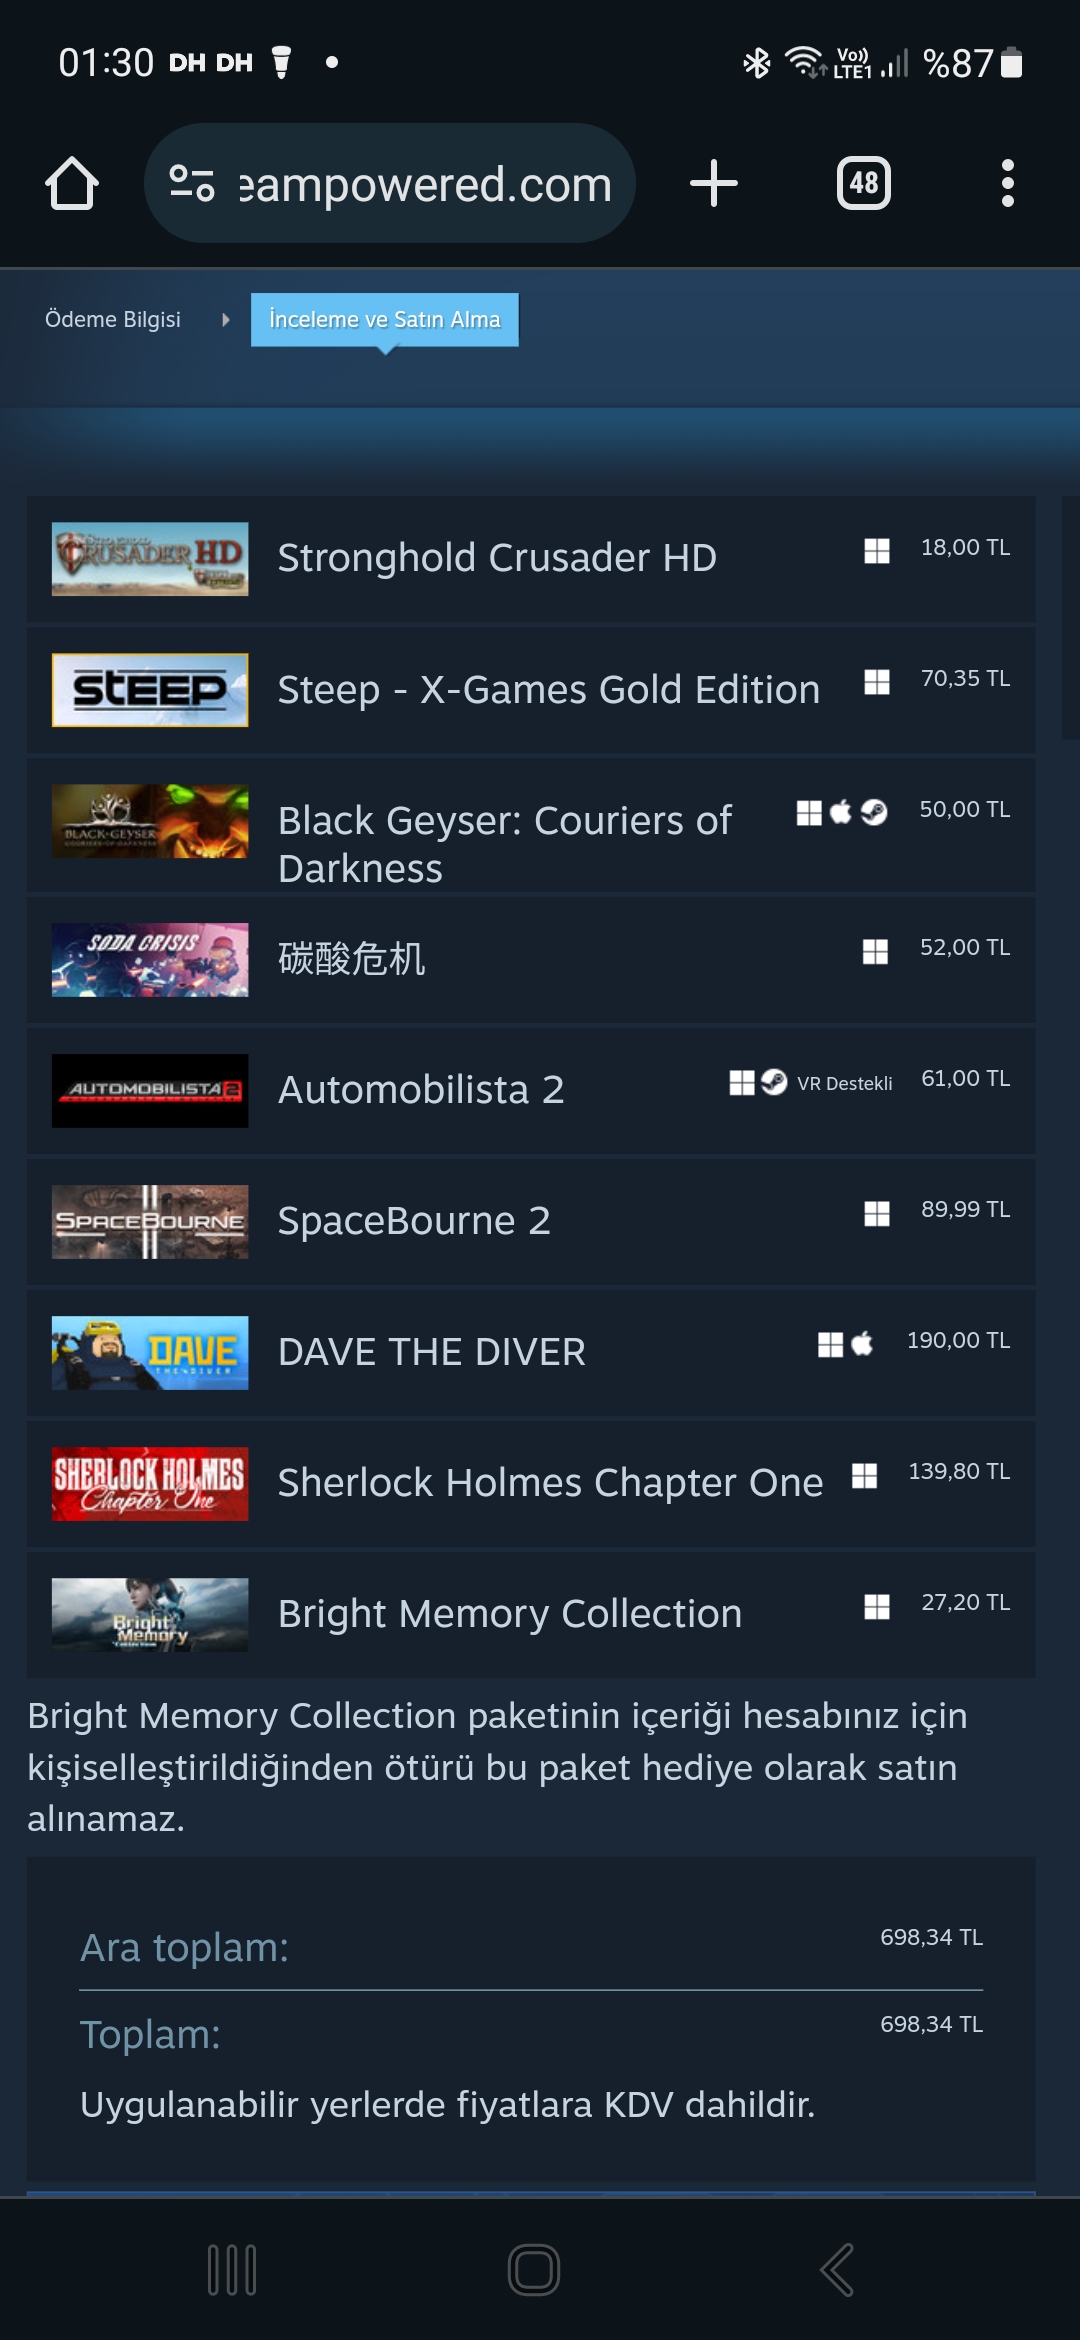Open a new tab with plus icon
The width and height of the screenshot is (1080, 2340).
(714, 183)
